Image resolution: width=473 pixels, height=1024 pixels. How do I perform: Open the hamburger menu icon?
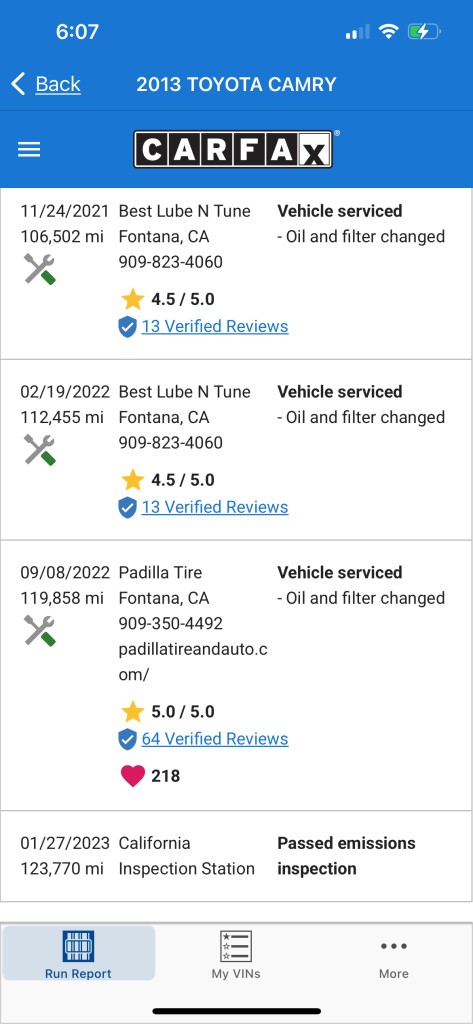pyautogui.click(x=29, y=150)
